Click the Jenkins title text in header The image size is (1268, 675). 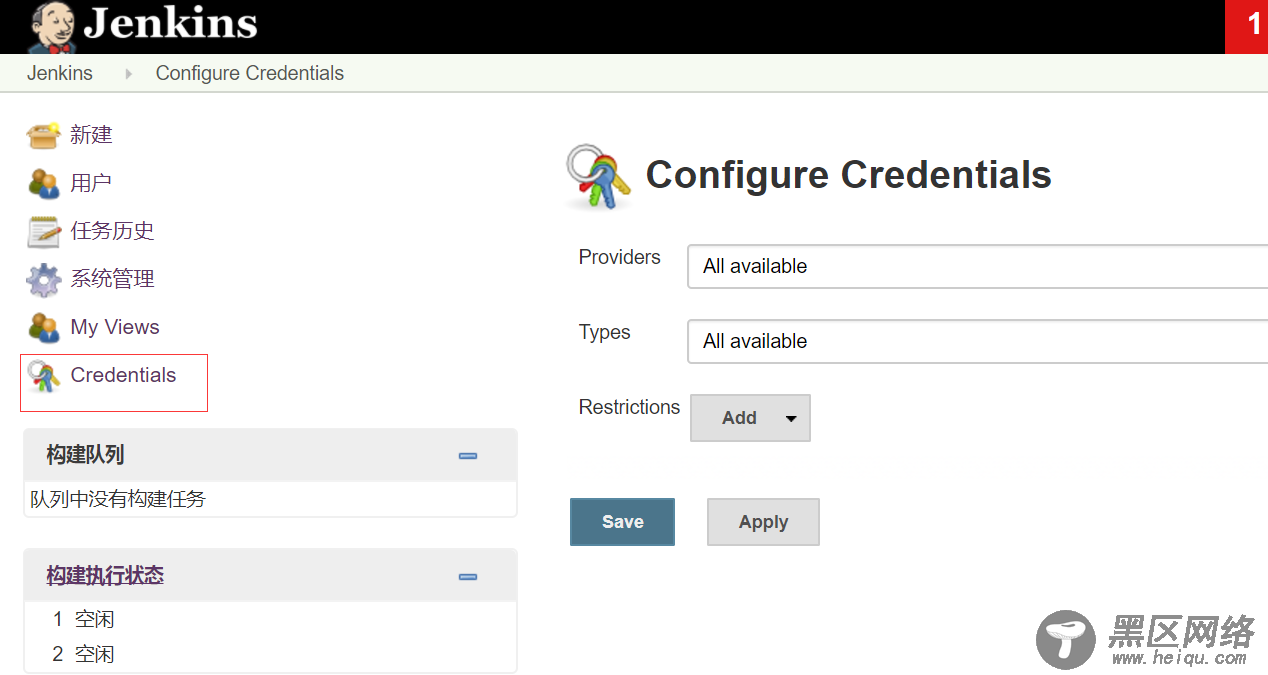(170, 23)
